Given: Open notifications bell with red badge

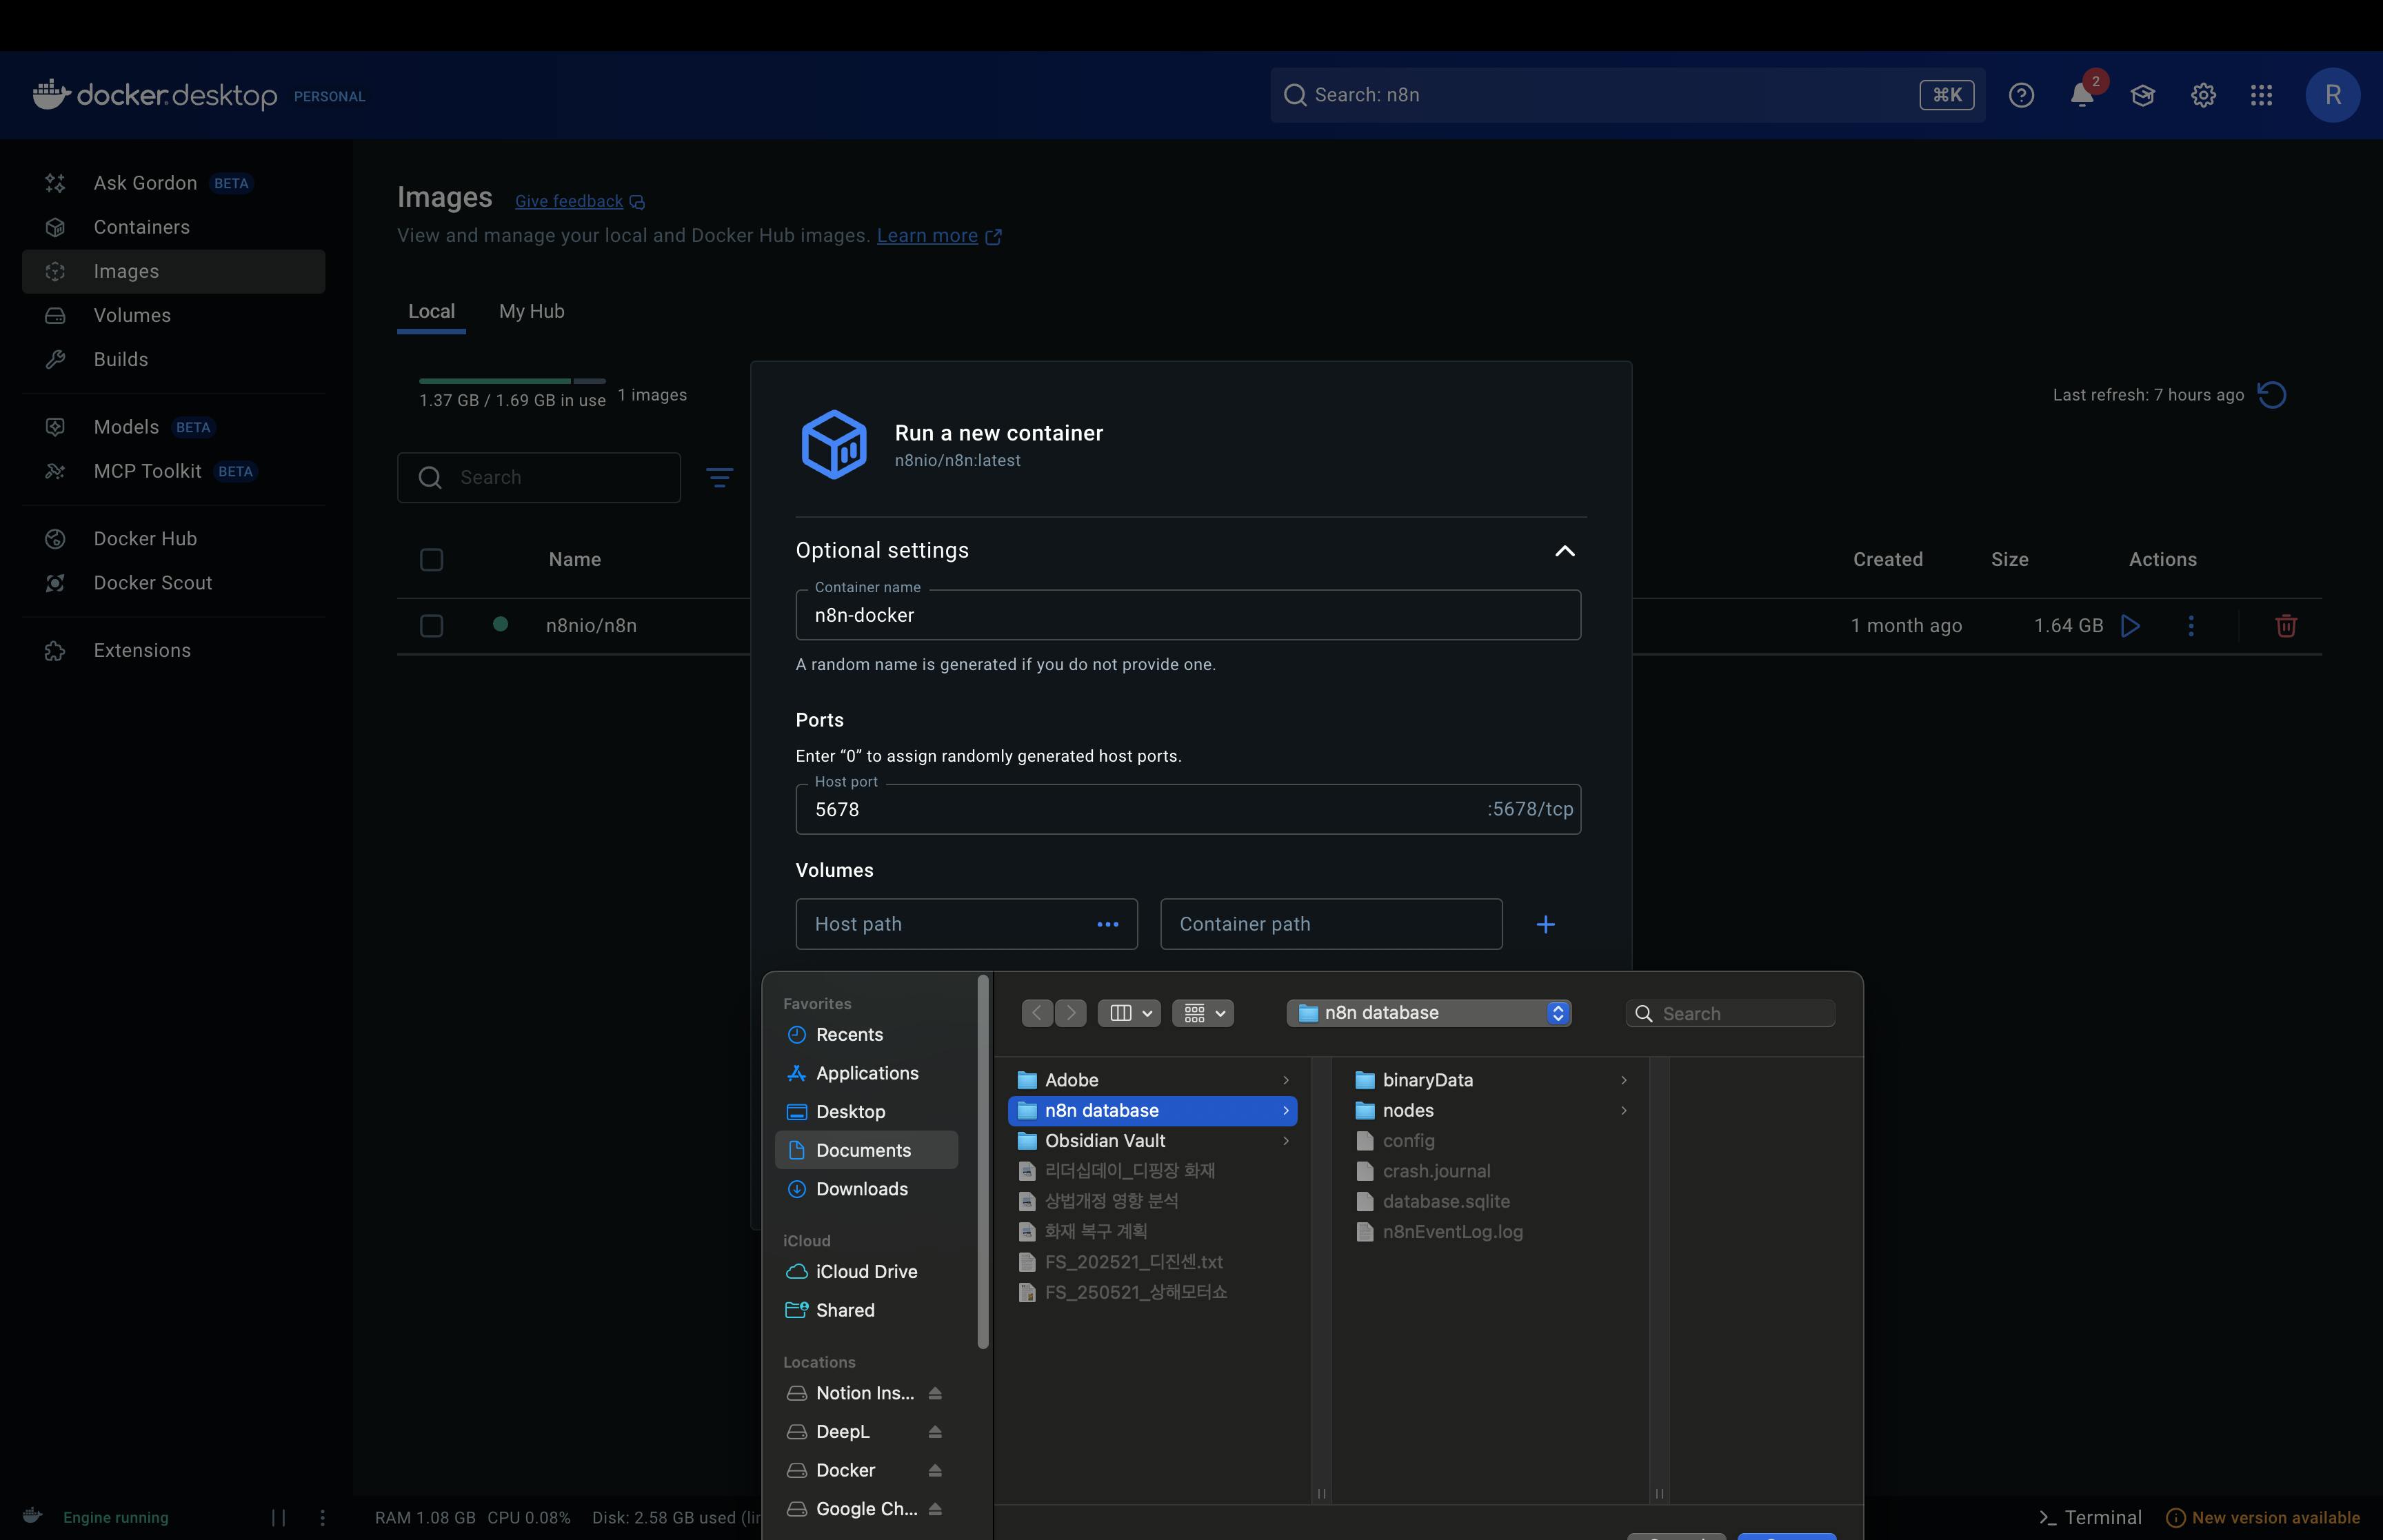Looking at the screenshot, I should coord(2081,95).
